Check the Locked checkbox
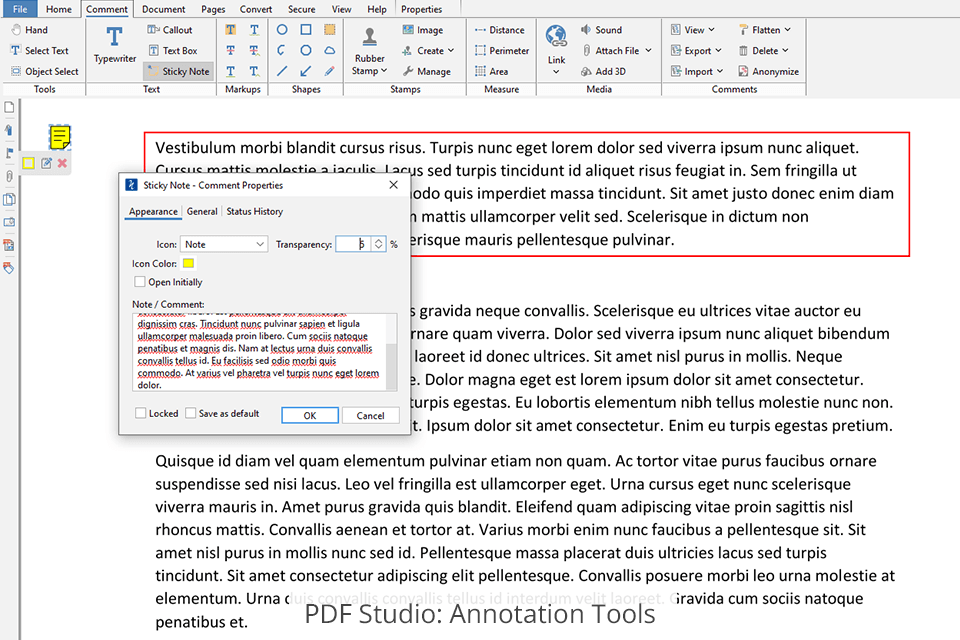Screen dimensions: 960x640 141,413
